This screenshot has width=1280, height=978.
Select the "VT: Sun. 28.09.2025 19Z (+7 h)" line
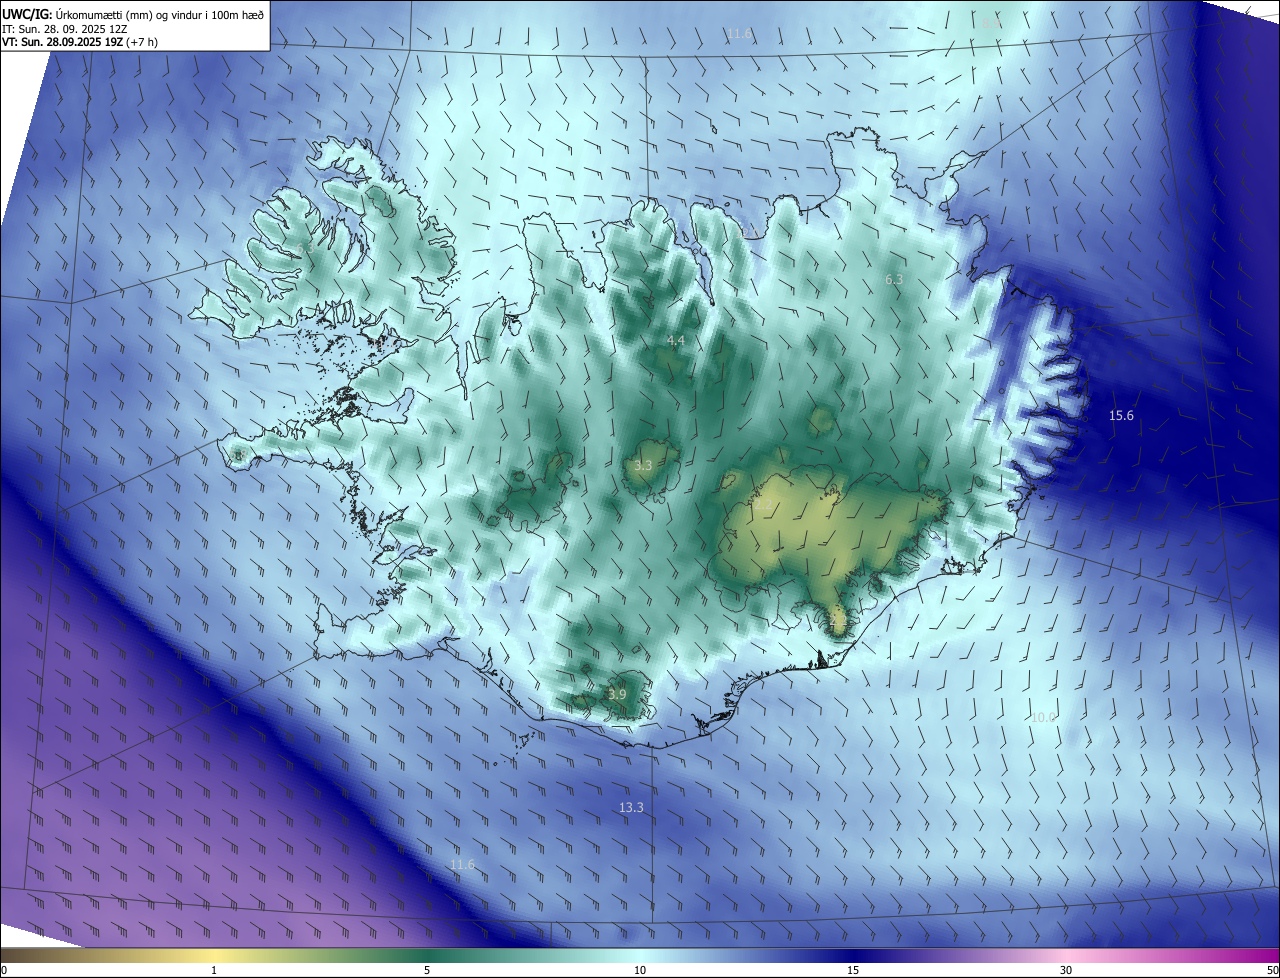coord(80,42)
